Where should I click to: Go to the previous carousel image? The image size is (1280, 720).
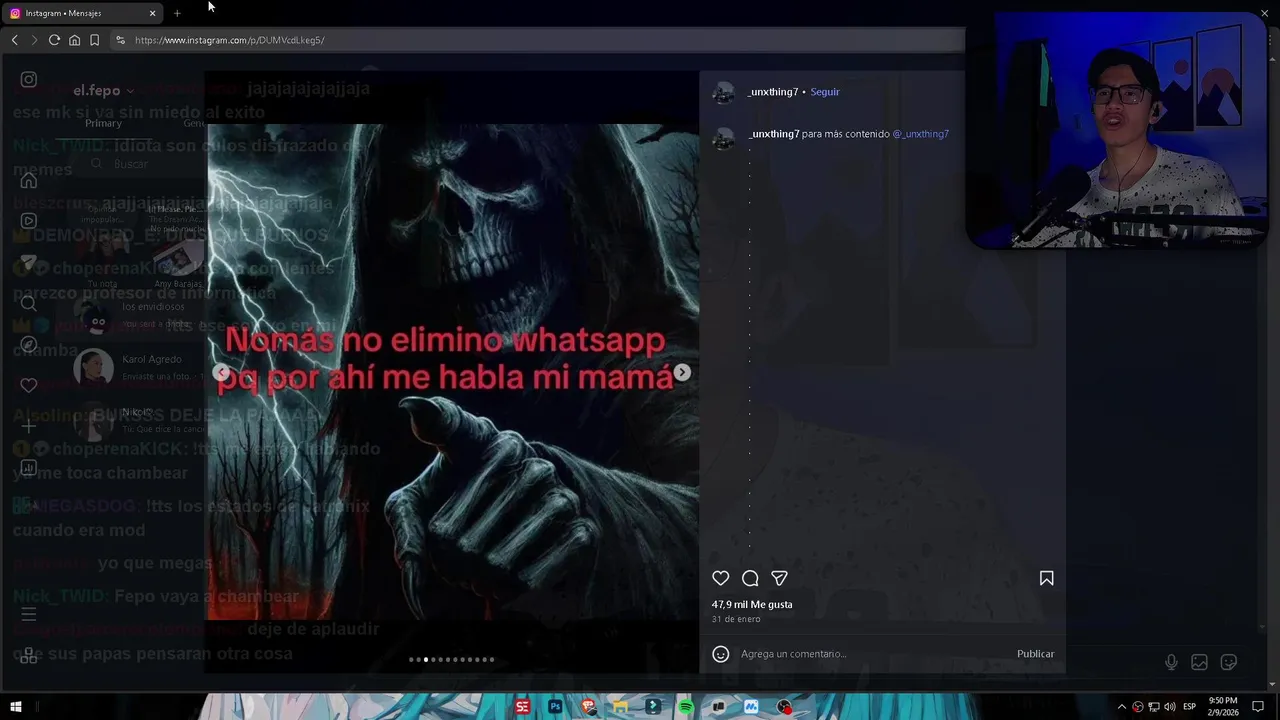(221, 372)
